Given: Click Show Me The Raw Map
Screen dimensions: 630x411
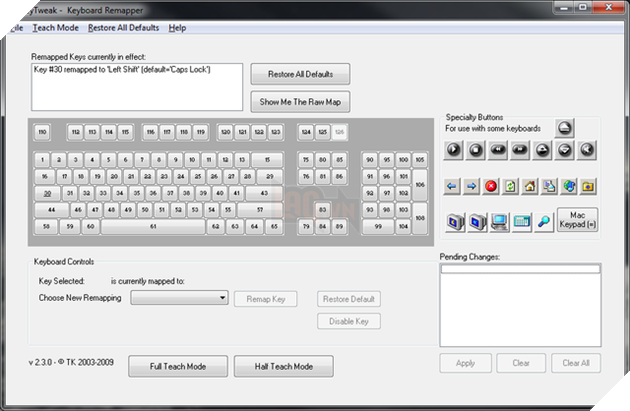Looking at the screenshot, I should tap(299, 102).
